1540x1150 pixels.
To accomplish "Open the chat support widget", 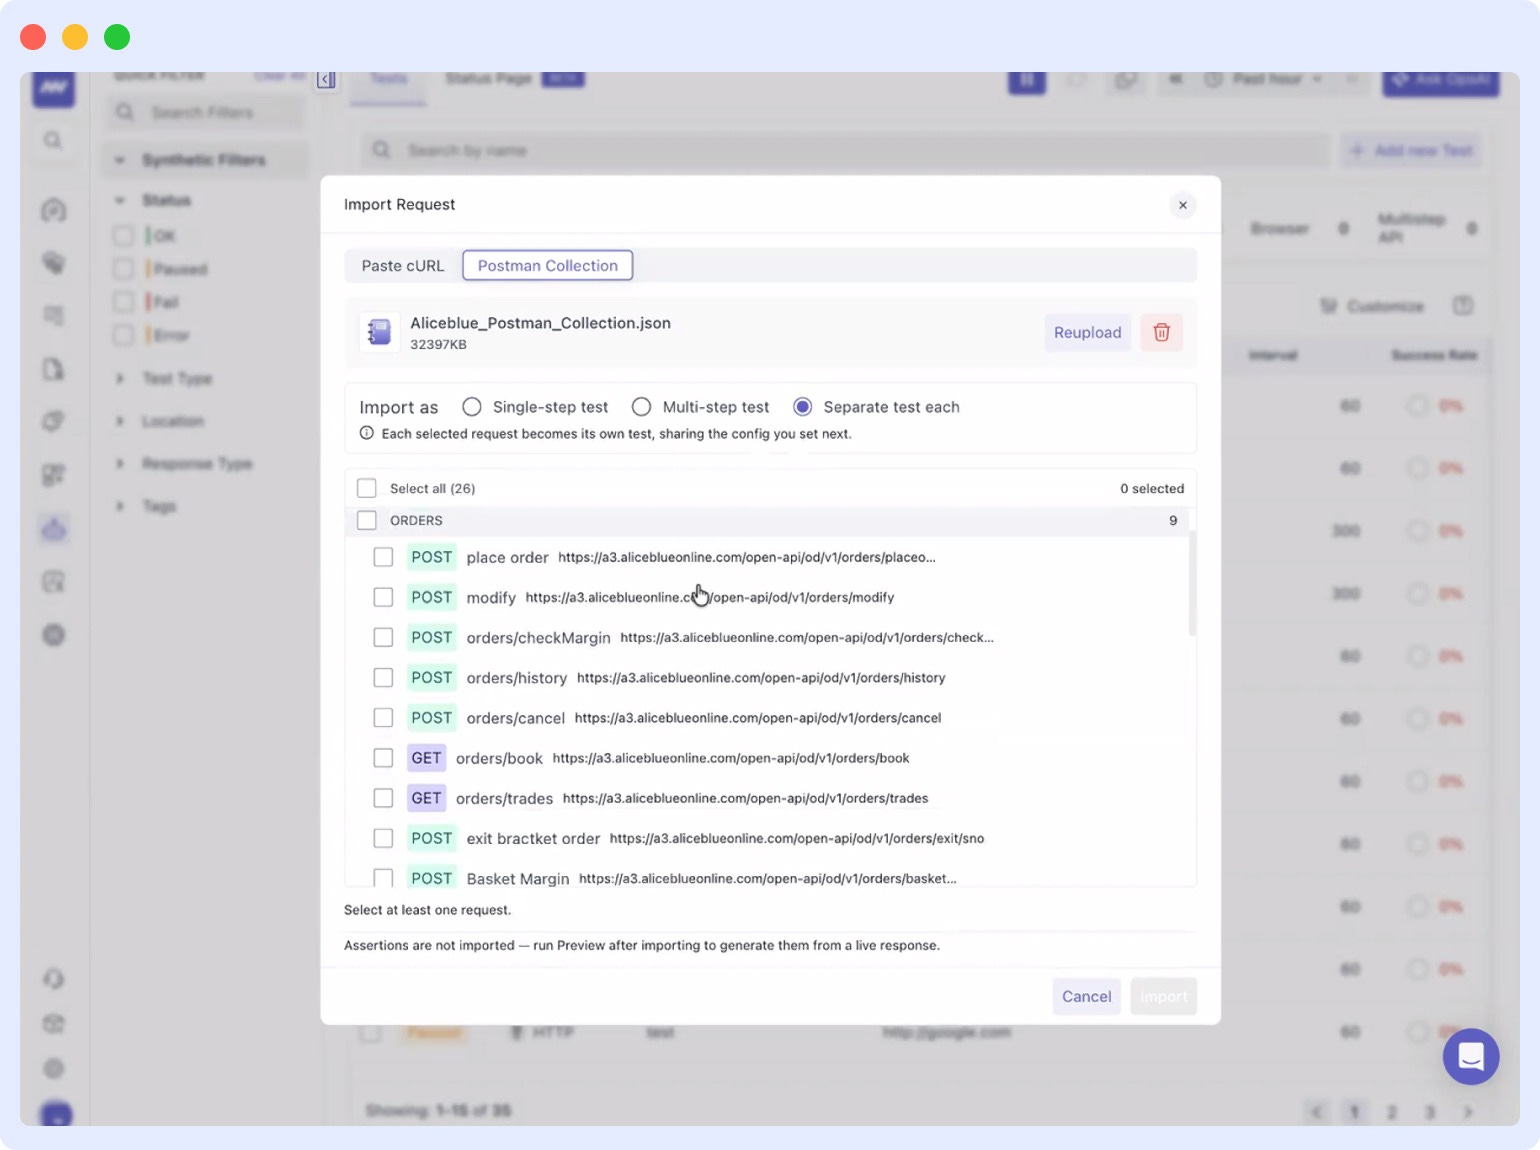I will click(x=1471, y=1056).
